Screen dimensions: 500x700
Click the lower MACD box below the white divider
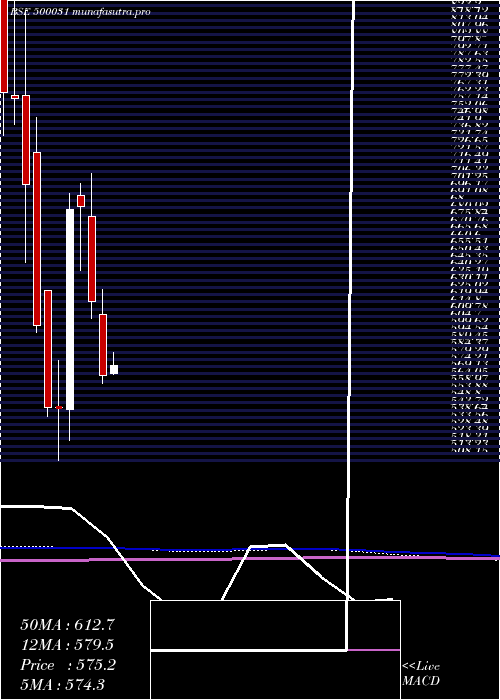click(275, 675)
